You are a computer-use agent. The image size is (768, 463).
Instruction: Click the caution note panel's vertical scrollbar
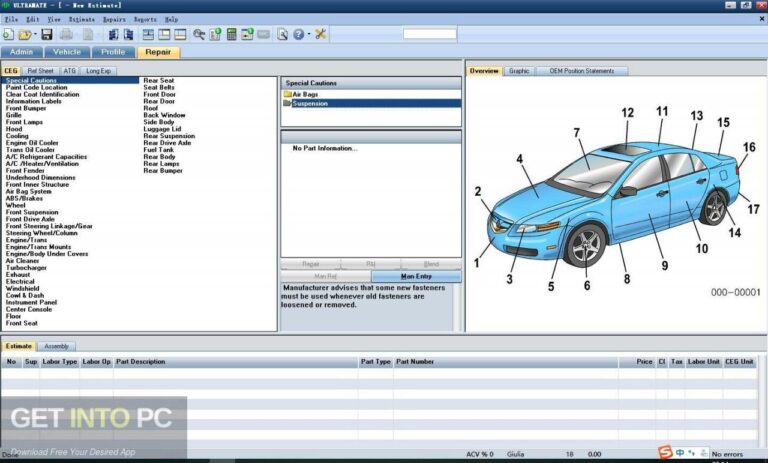coord(457,307)
